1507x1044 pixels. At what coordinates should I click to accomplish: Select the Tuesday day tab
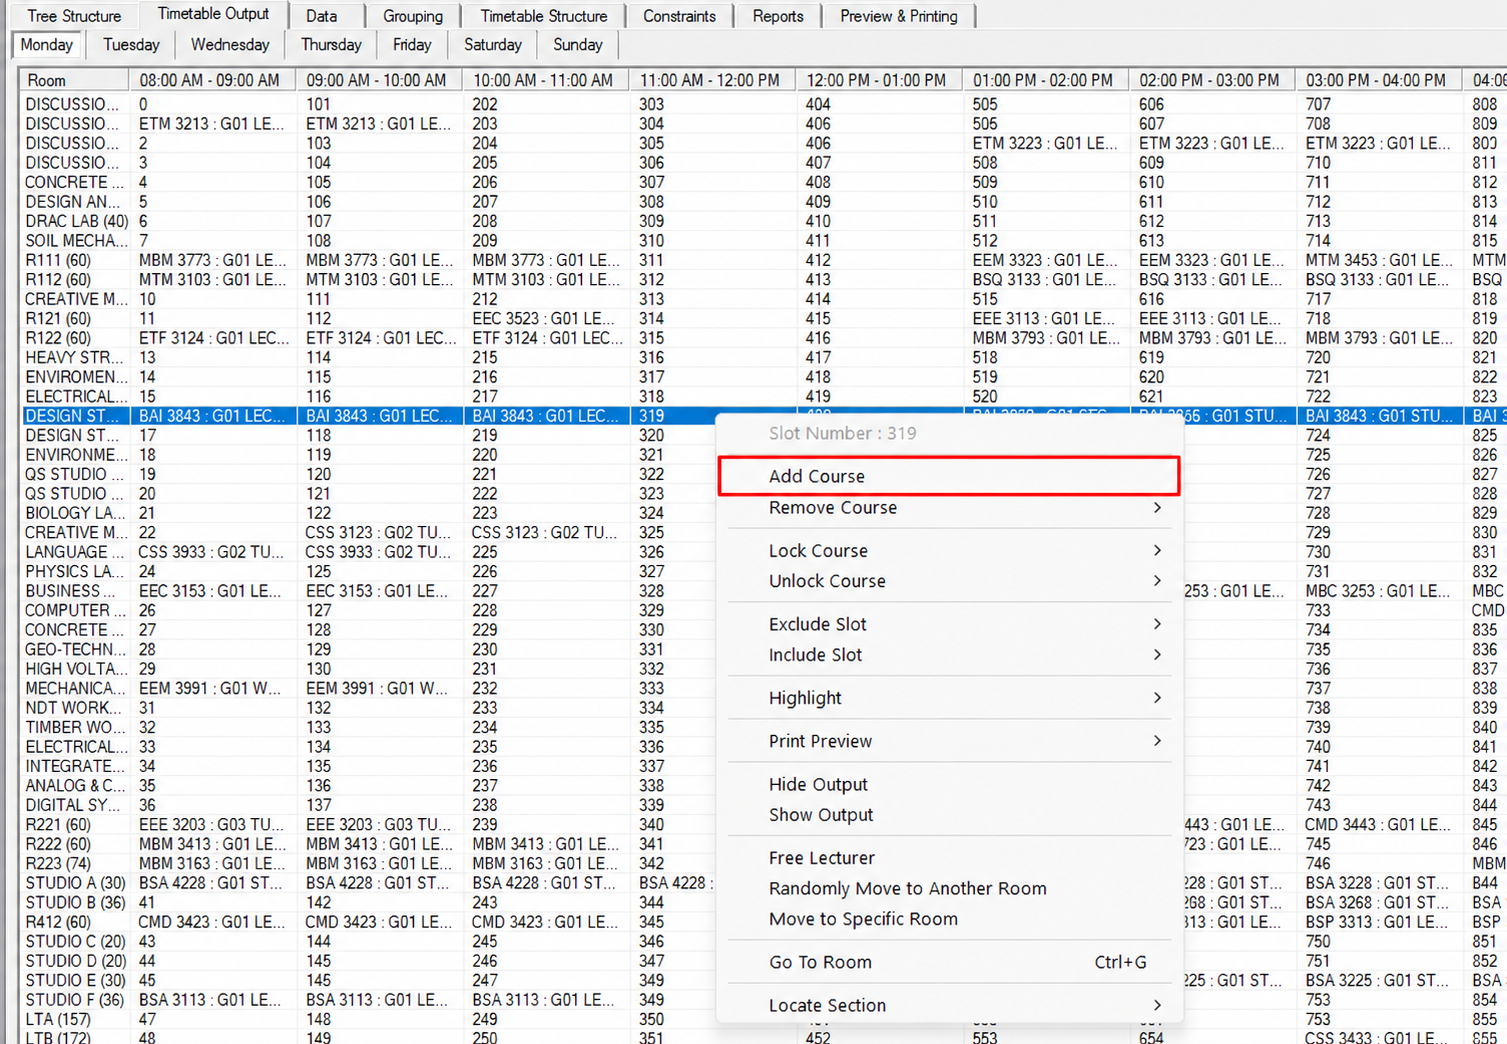tap(131, 45)
